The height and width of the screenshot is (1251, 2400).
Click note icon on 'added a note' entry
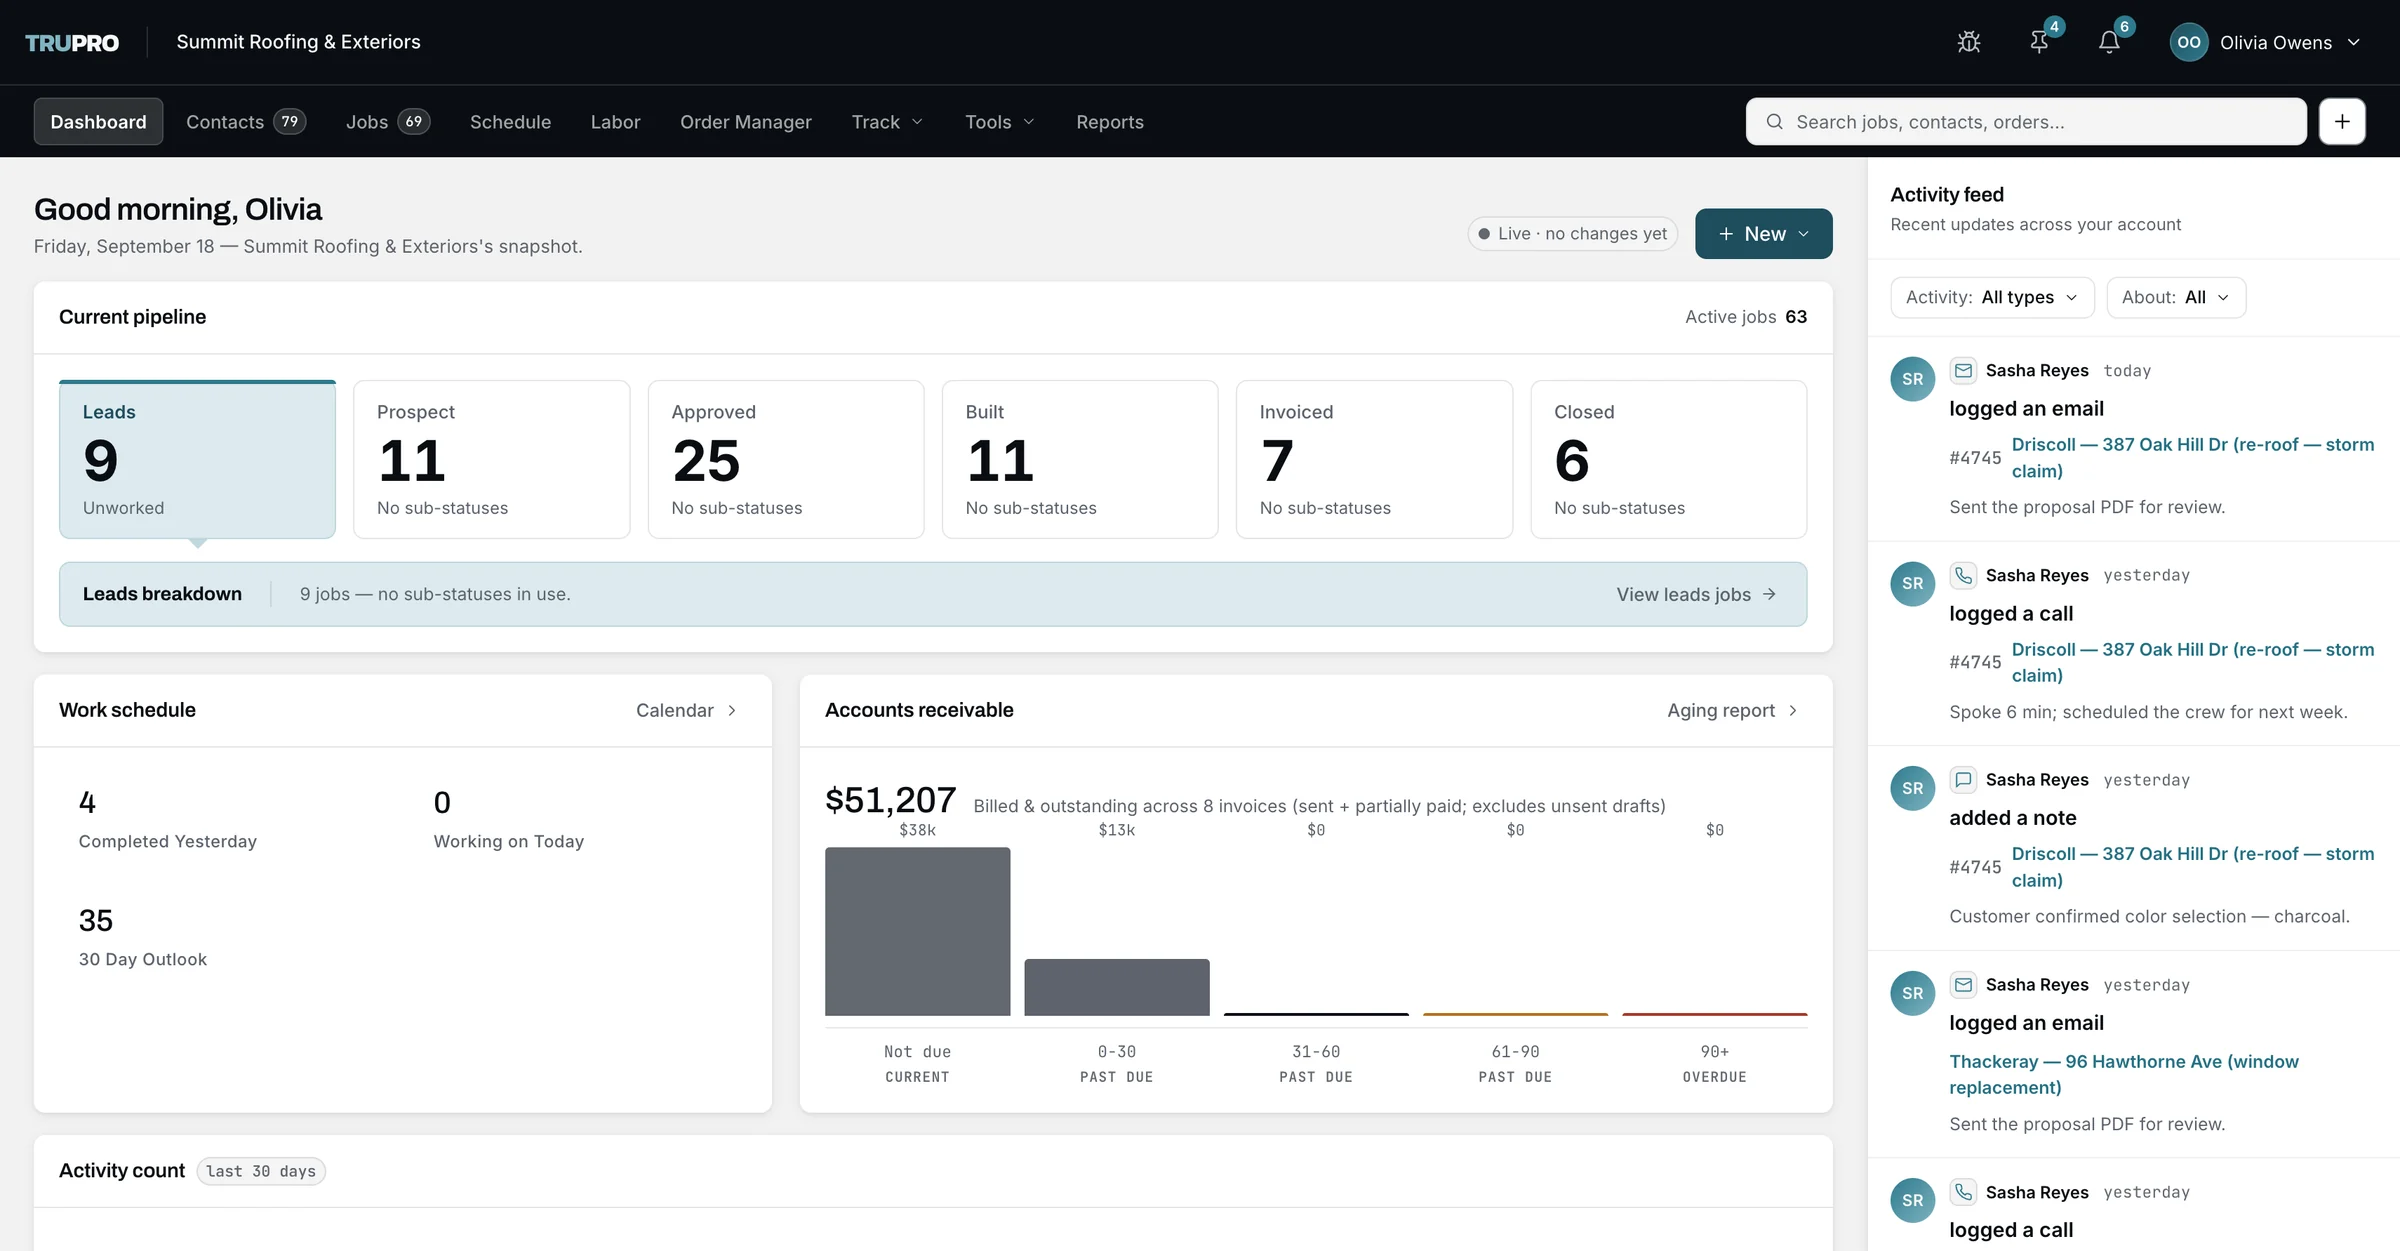1963,779
